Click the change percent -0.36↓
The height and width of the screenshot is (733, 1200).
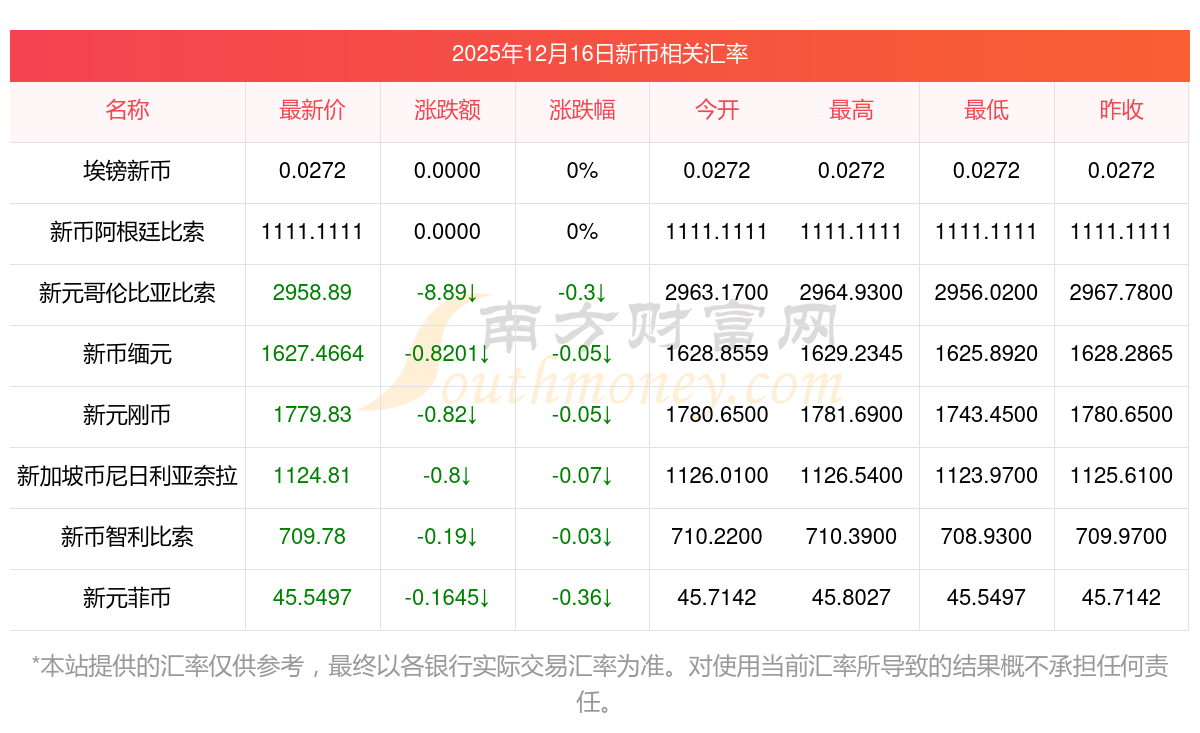click(582, 598)
